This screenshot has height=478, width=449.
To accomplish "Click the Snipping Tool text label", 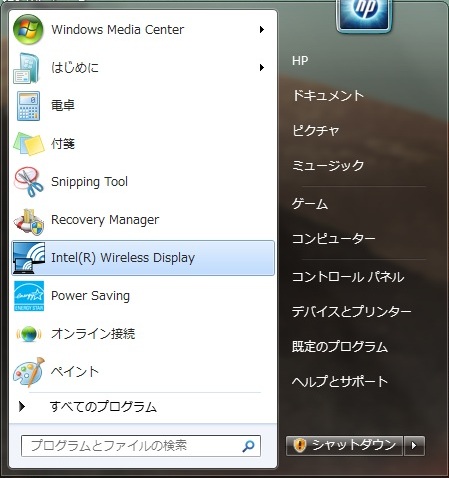I will 89,182.
